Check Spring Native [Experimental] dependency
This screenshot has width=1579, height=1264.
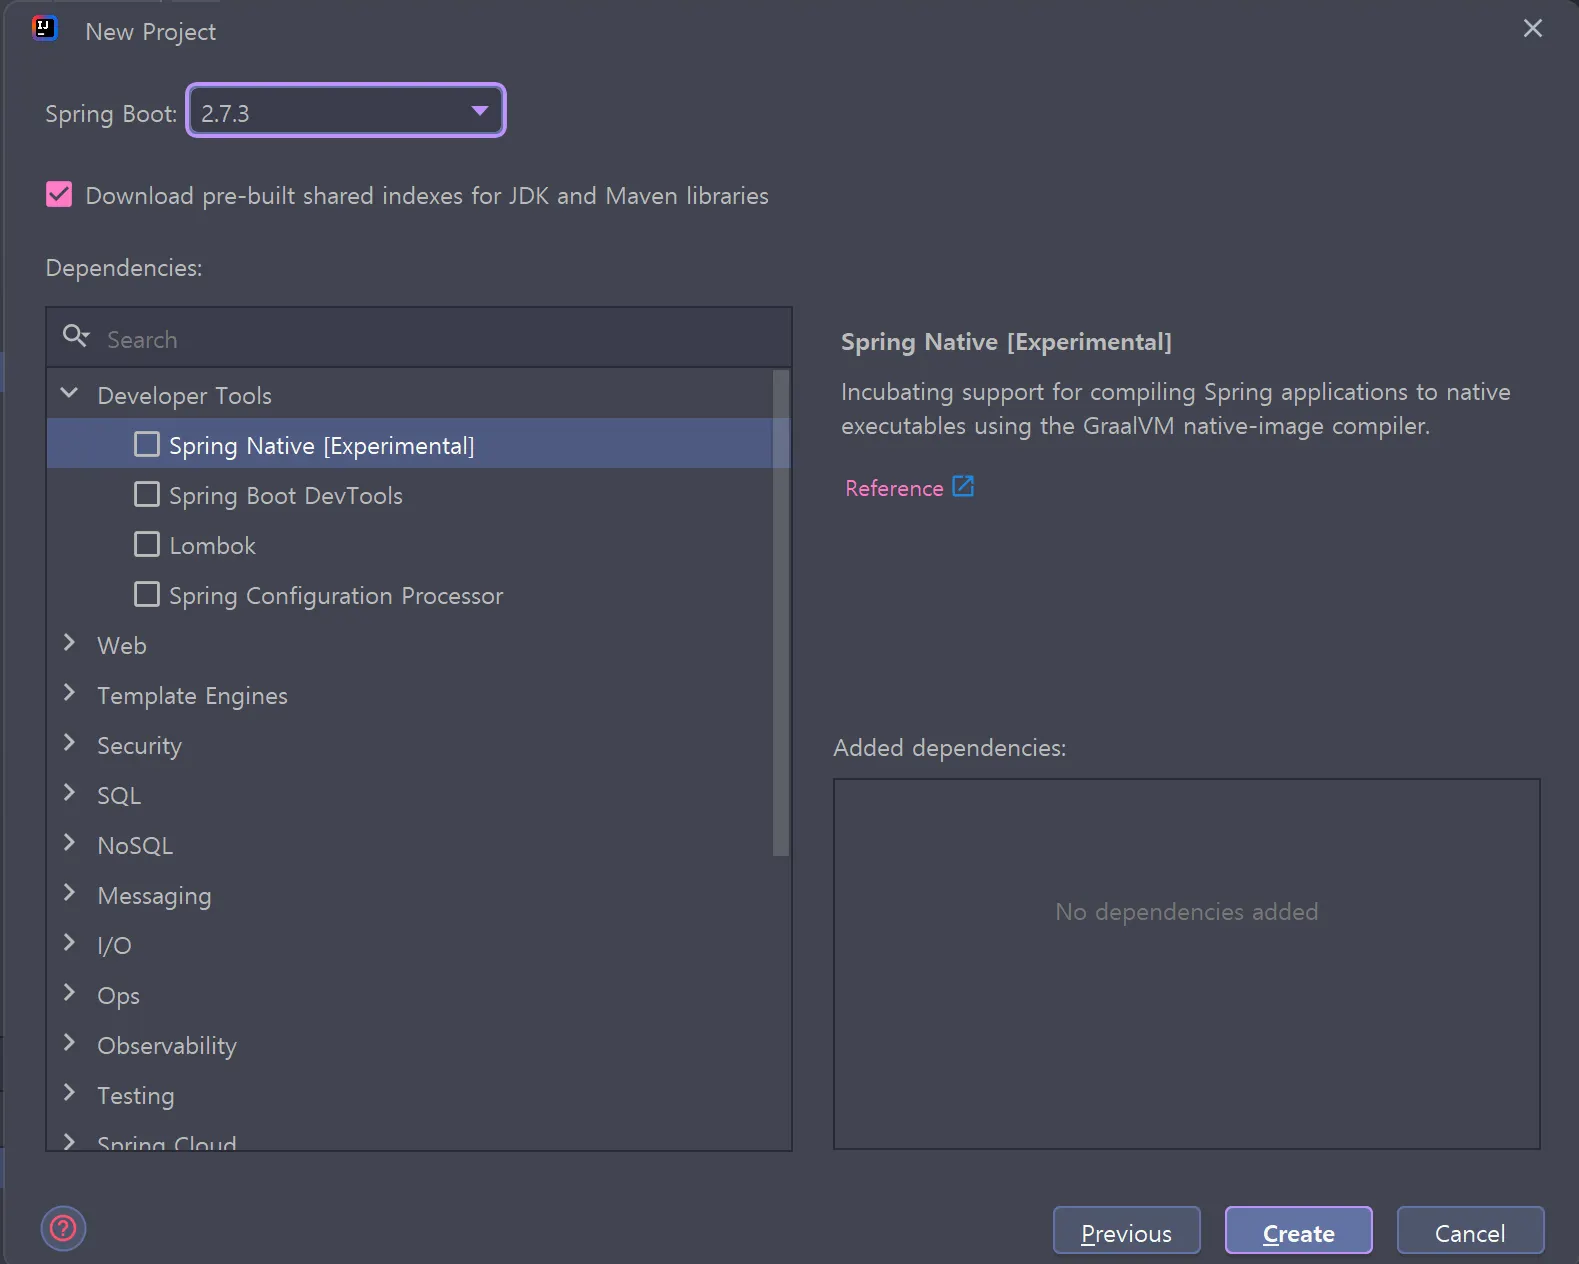[x=147, y=444]
